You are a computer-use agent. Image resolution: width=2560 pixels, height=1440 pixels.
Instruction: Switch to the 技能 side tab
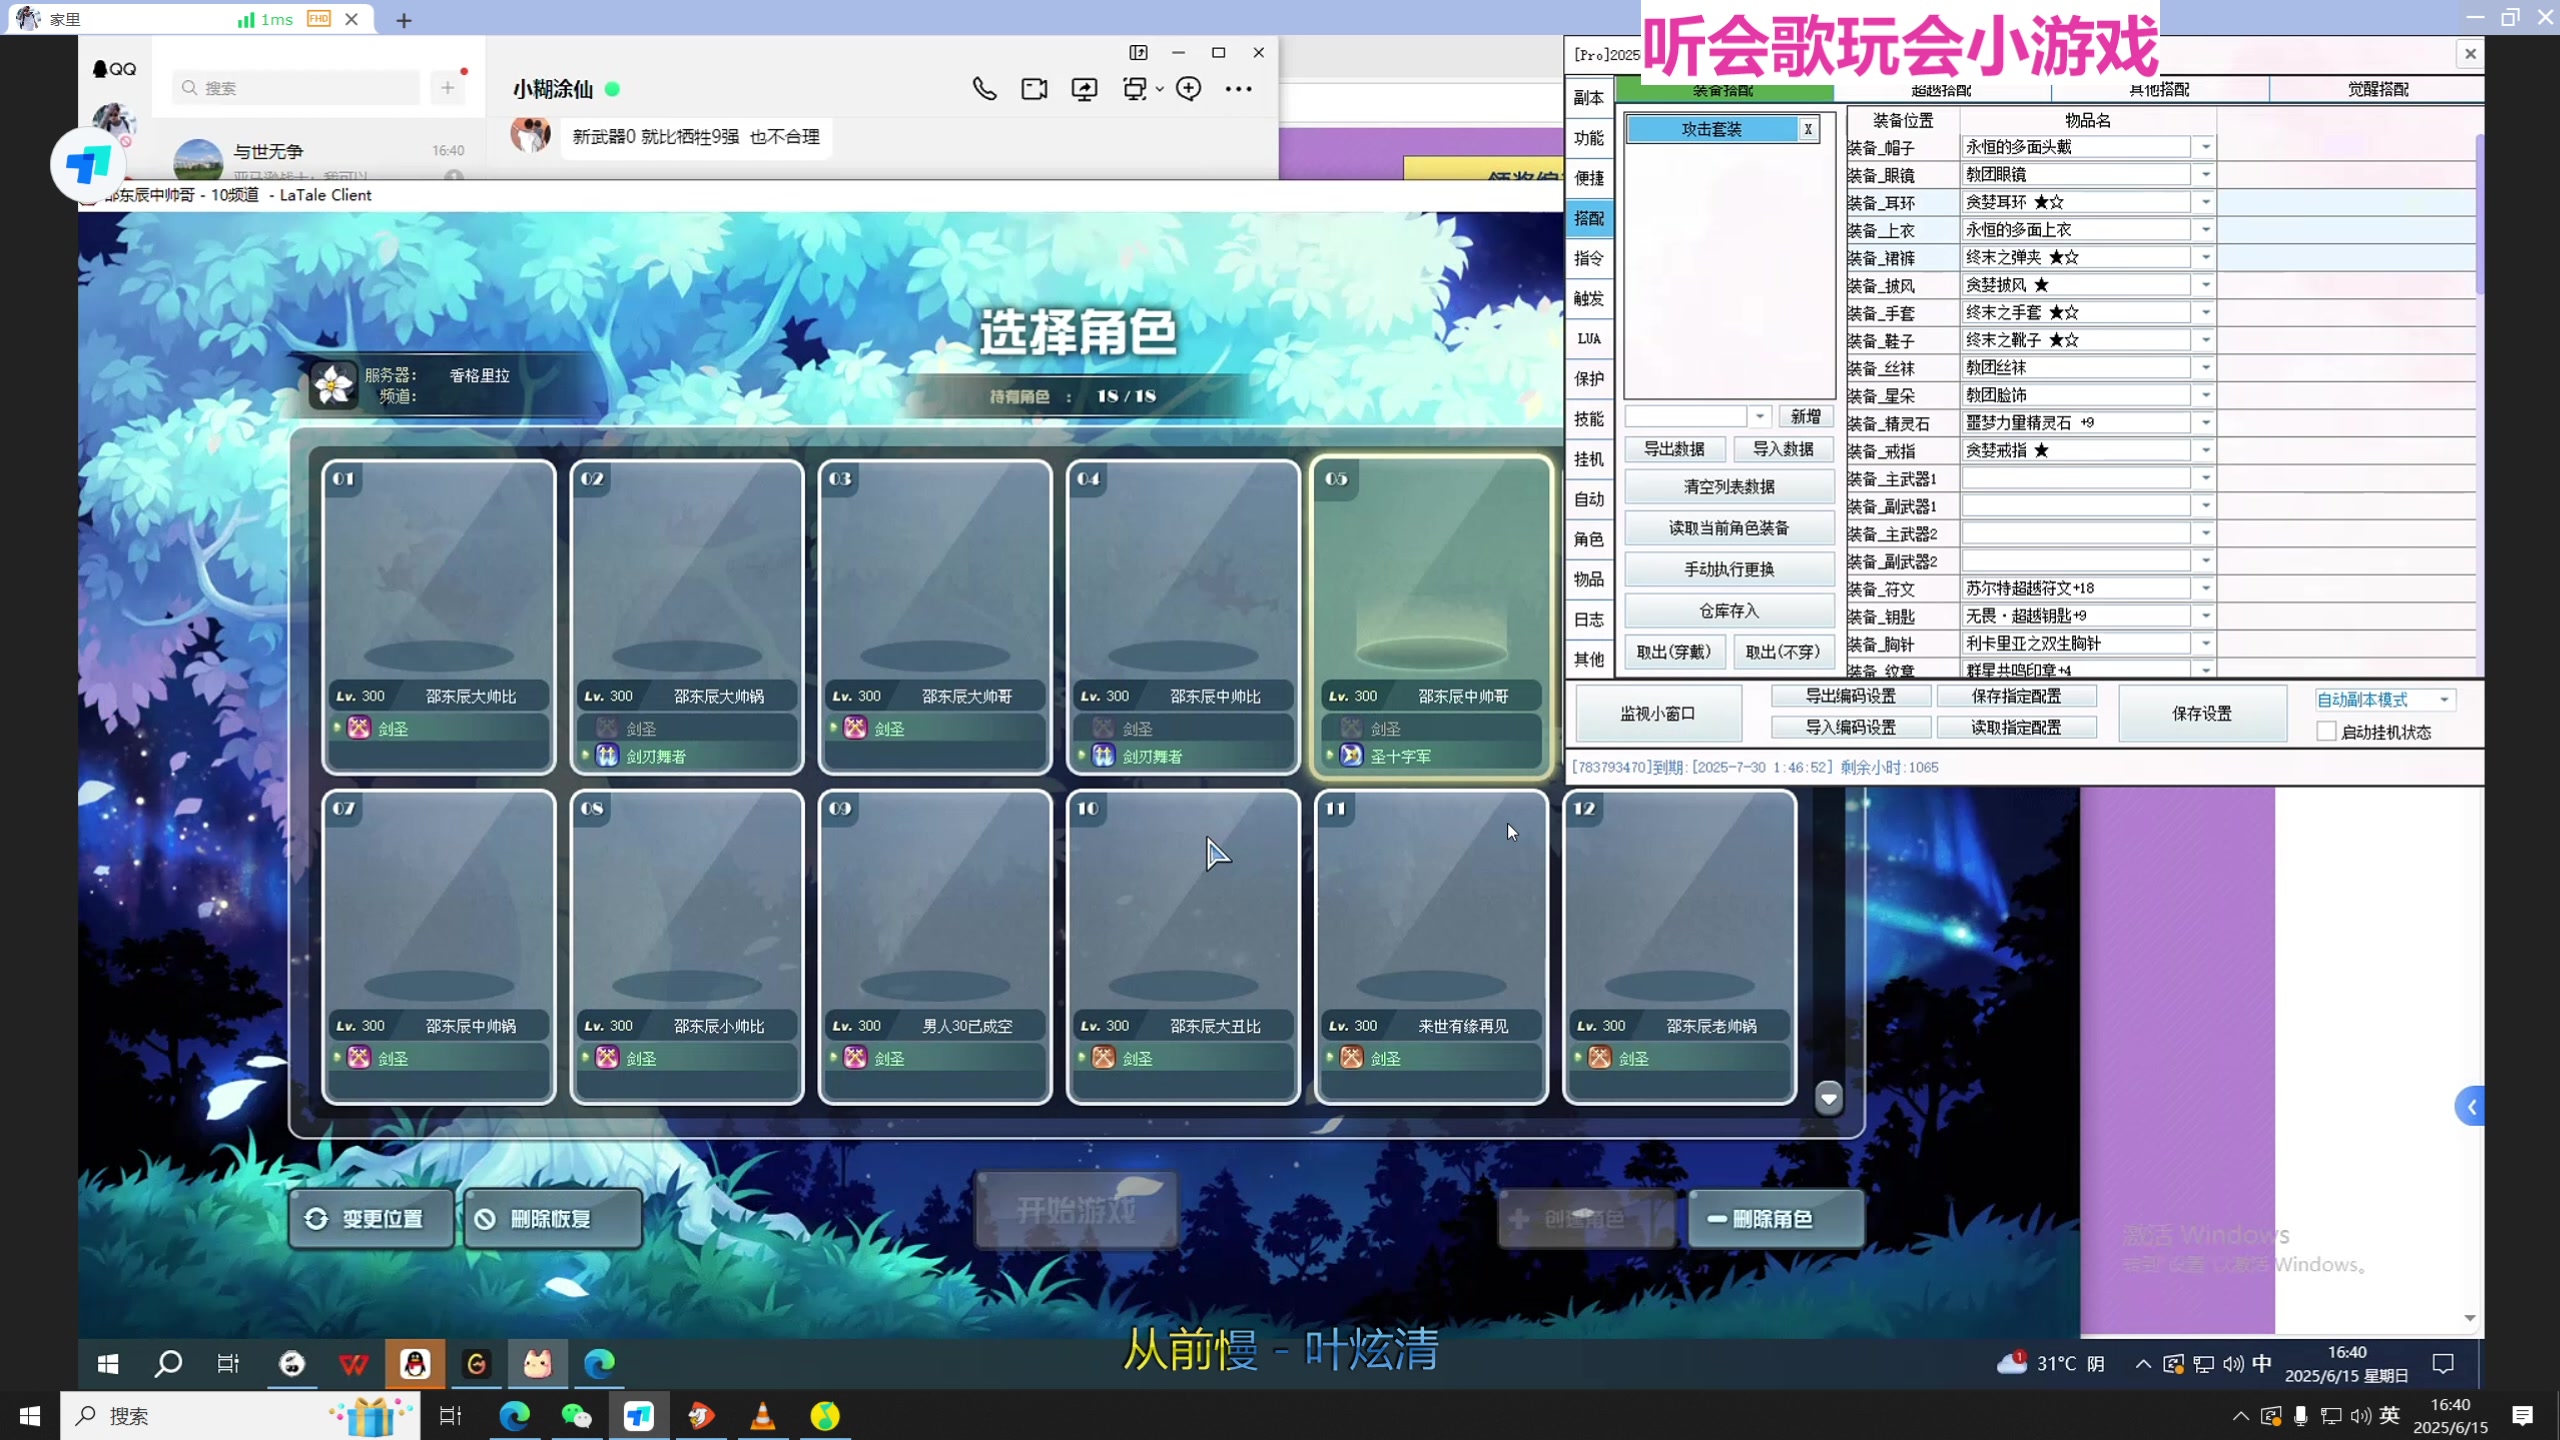1589,419
